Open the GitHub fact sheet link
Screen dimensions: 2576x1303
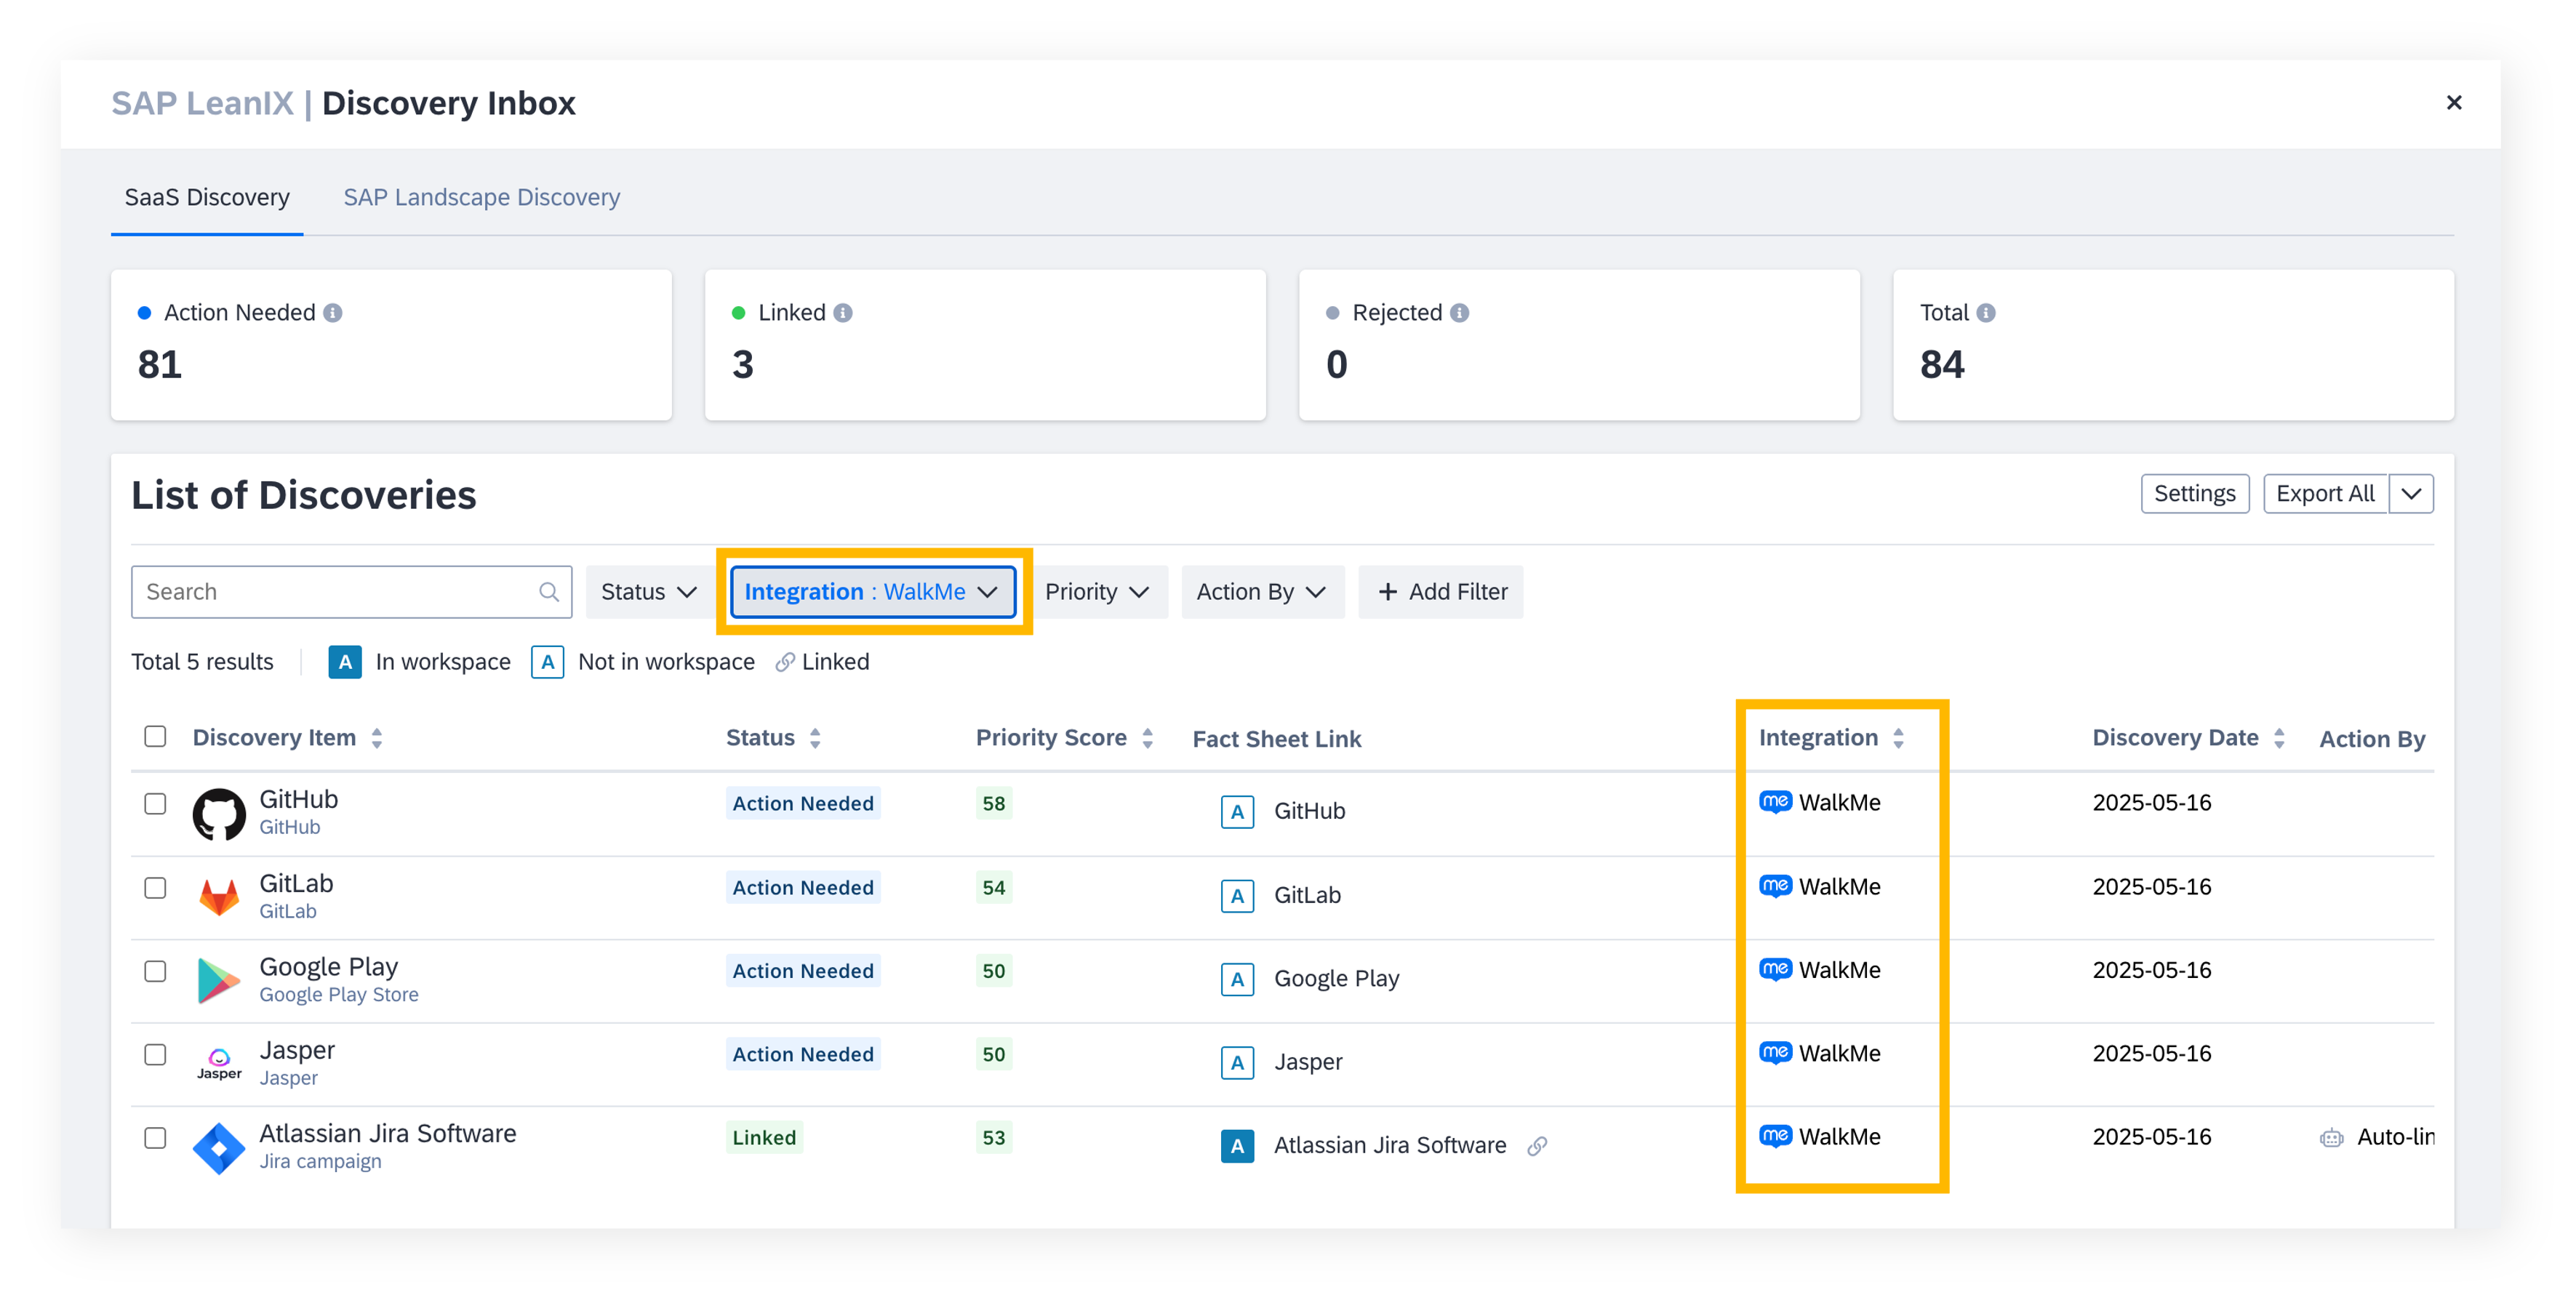(1309, 812)
